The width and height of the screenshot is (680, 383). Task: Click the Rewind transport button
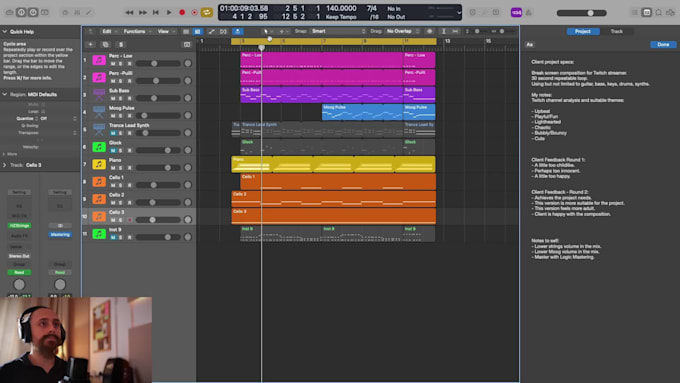(x=129, y=13)
